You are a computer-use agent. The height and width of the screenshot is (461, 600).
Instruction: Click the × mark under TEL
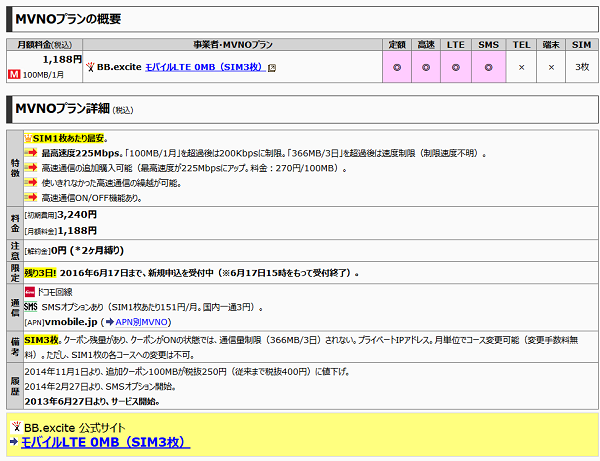click(x=521, y=67)
